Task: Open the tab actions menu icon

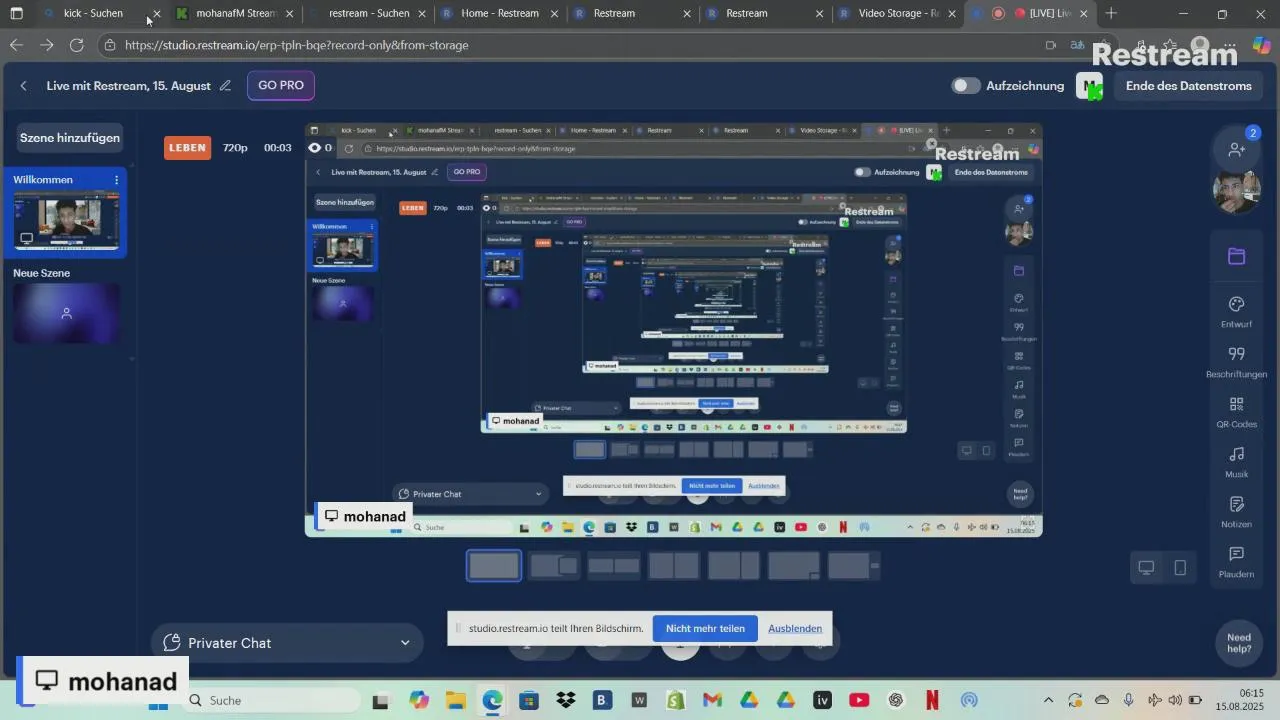Action: [16, 14]
